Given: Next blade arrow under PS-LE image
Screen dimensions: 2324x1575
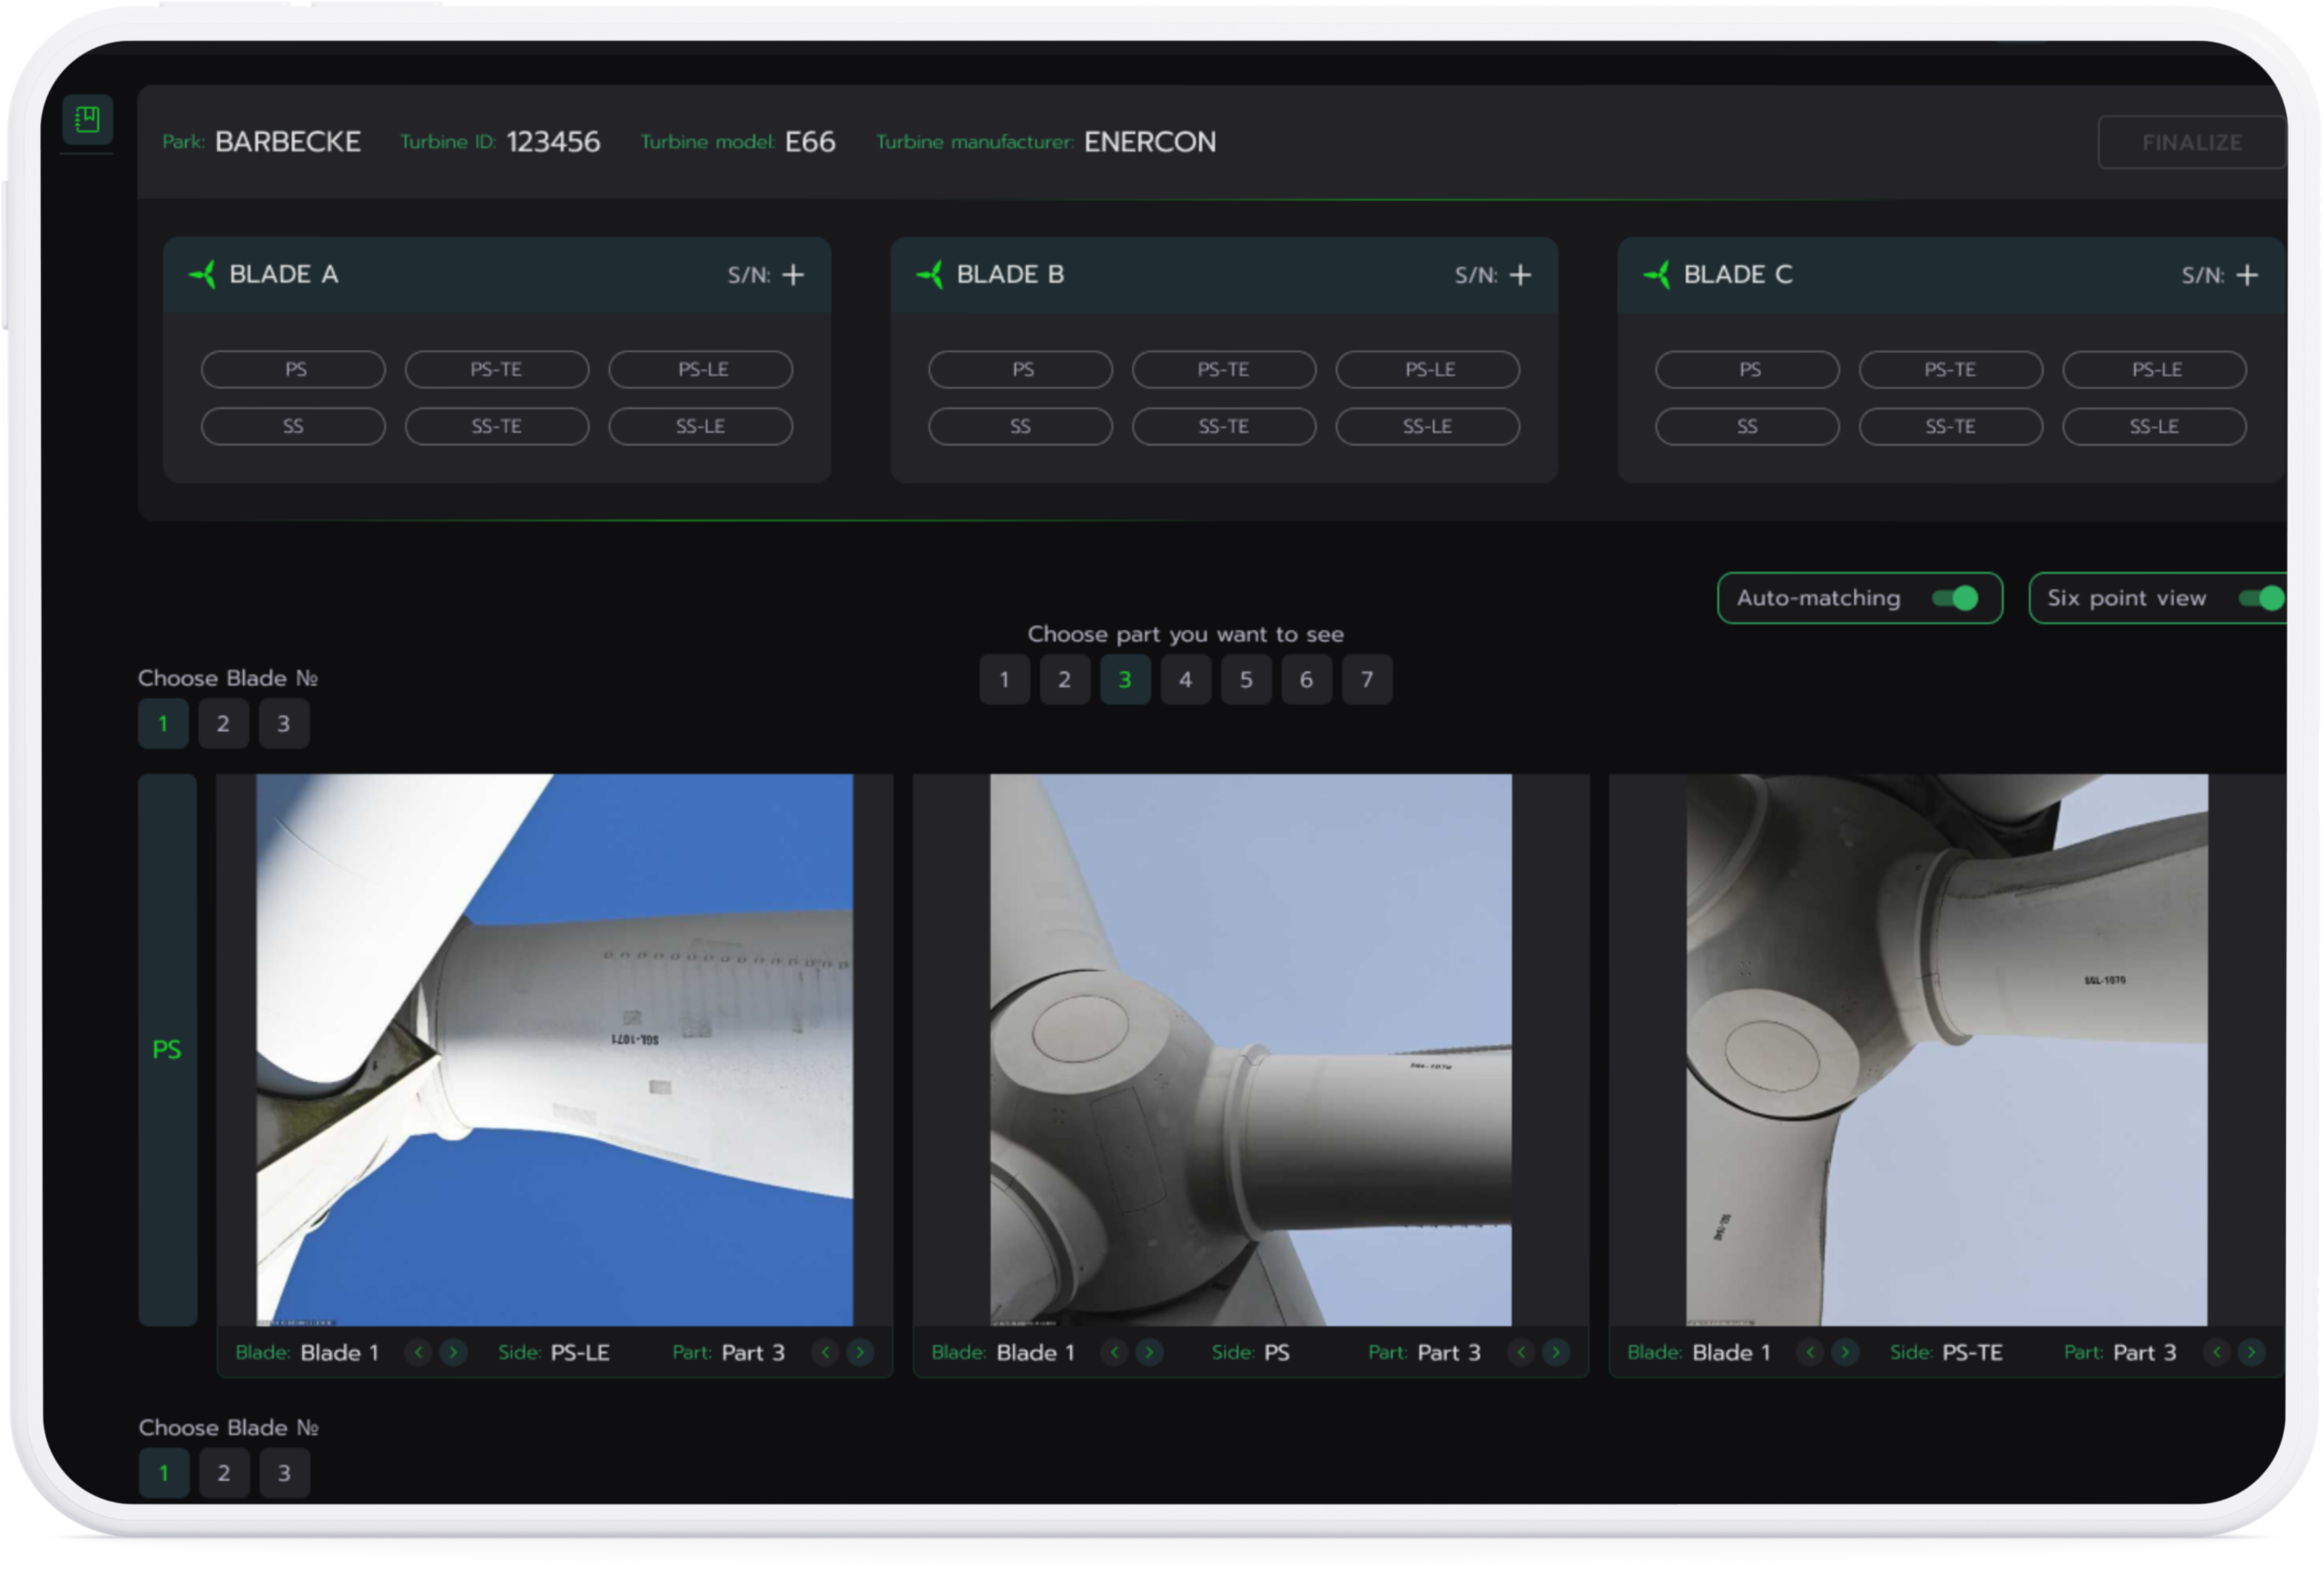Looking at the screenshot, I should tap(453, 1352).
